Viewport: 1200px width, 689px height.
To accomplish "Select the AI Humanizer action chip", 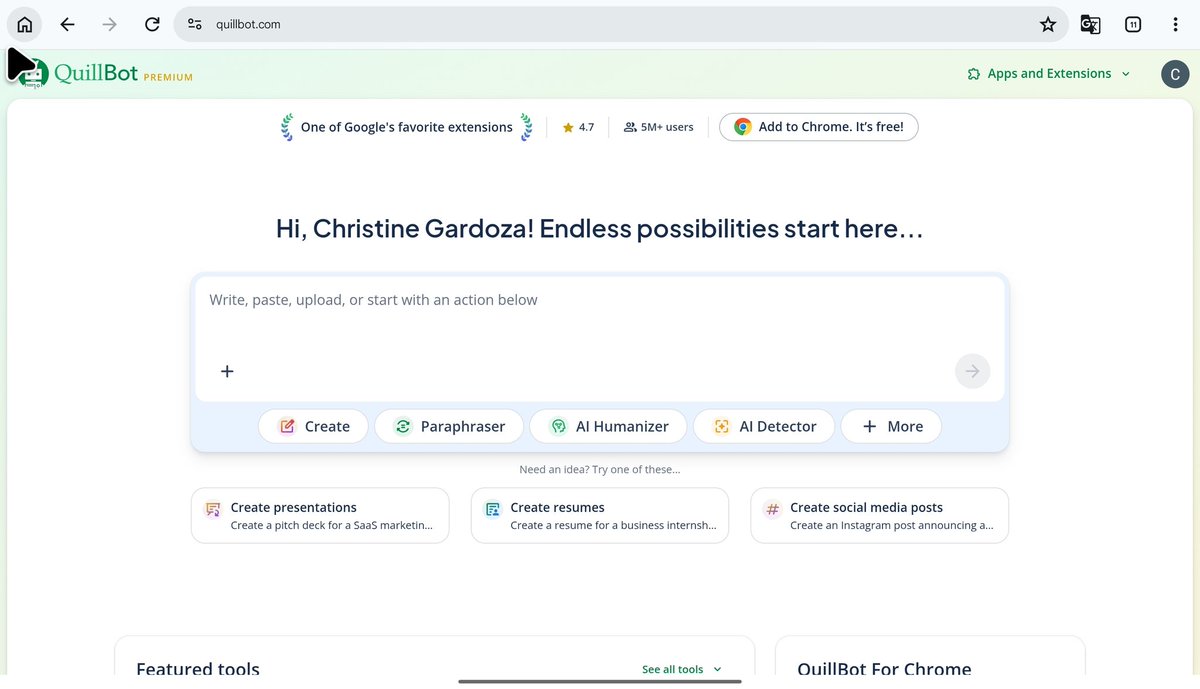I will (608, 426).
